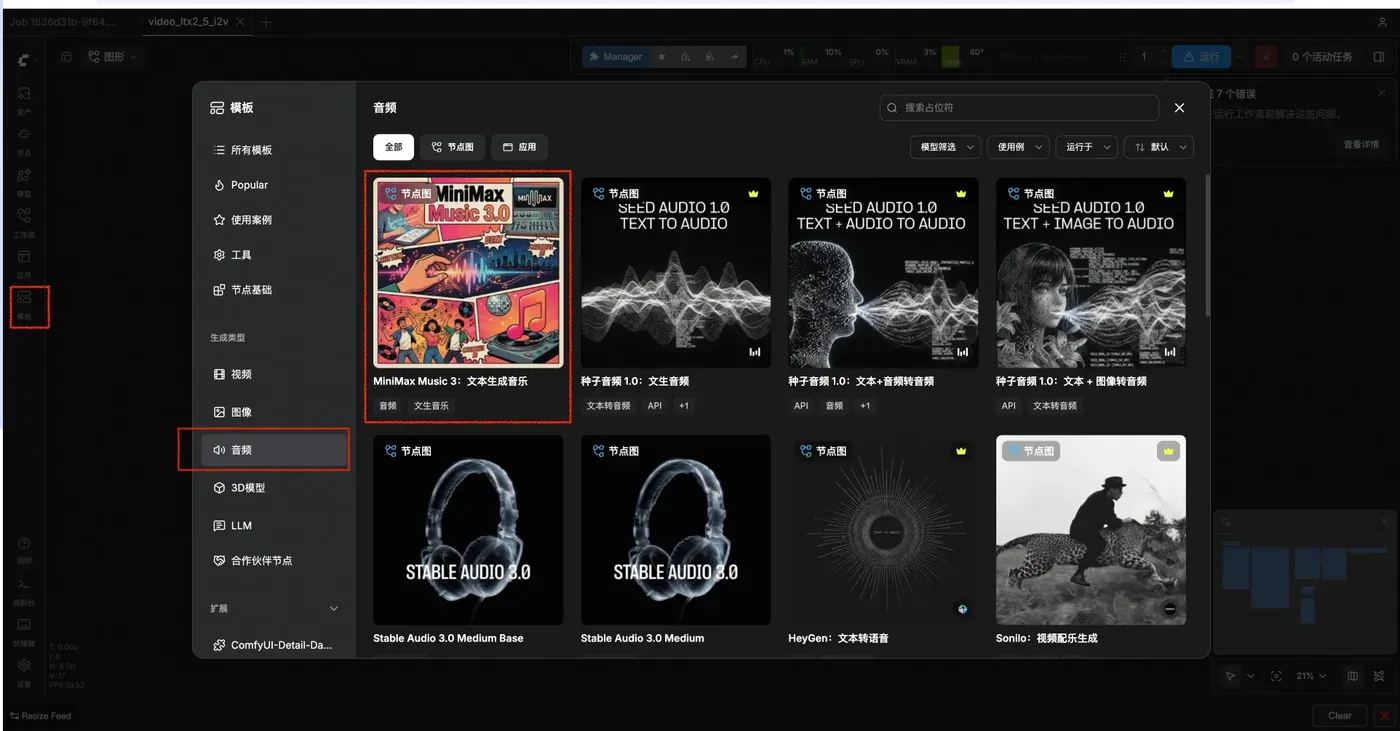Add a new workflow tab
Image resolution: width=1400 pixels, height=731 pixels.
tap(266, 22)
